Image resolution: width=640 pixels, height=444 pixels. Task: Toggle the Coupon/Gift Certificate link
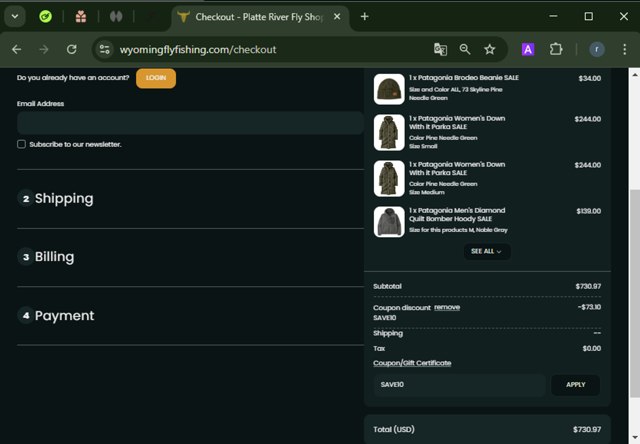412,363
